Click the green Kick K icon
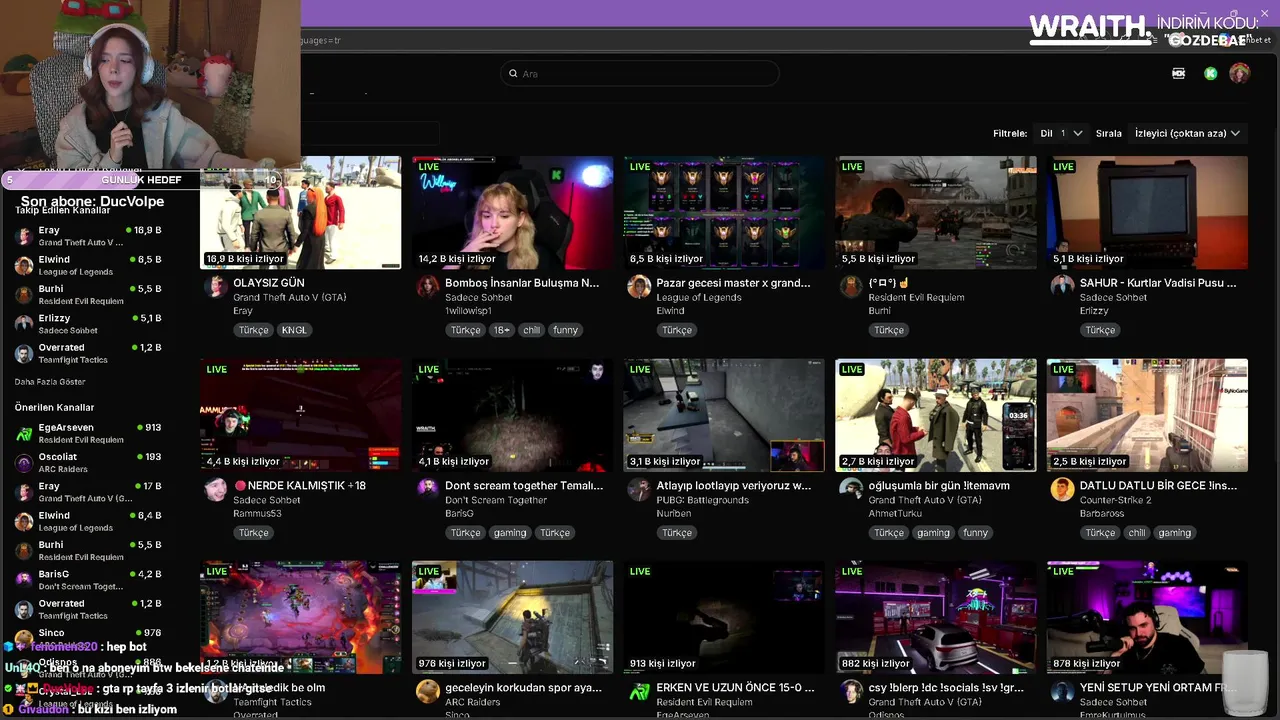Viewport: 1280px width, 720px height. tap(1211, 73)
